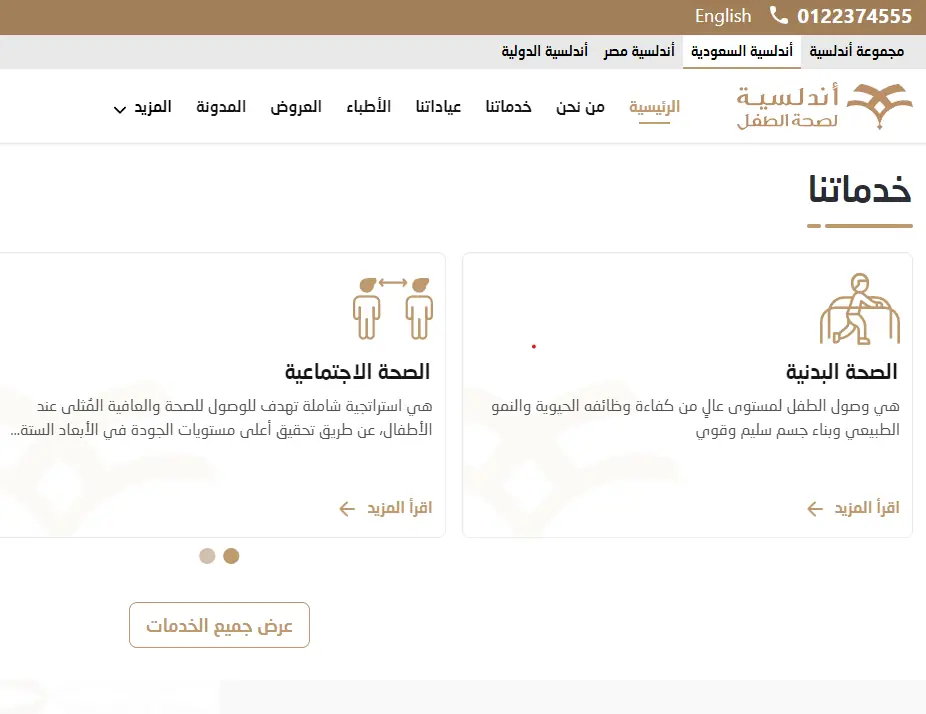Click the phone icon beside 0122374555
The image size is (926, 714).
779,16
